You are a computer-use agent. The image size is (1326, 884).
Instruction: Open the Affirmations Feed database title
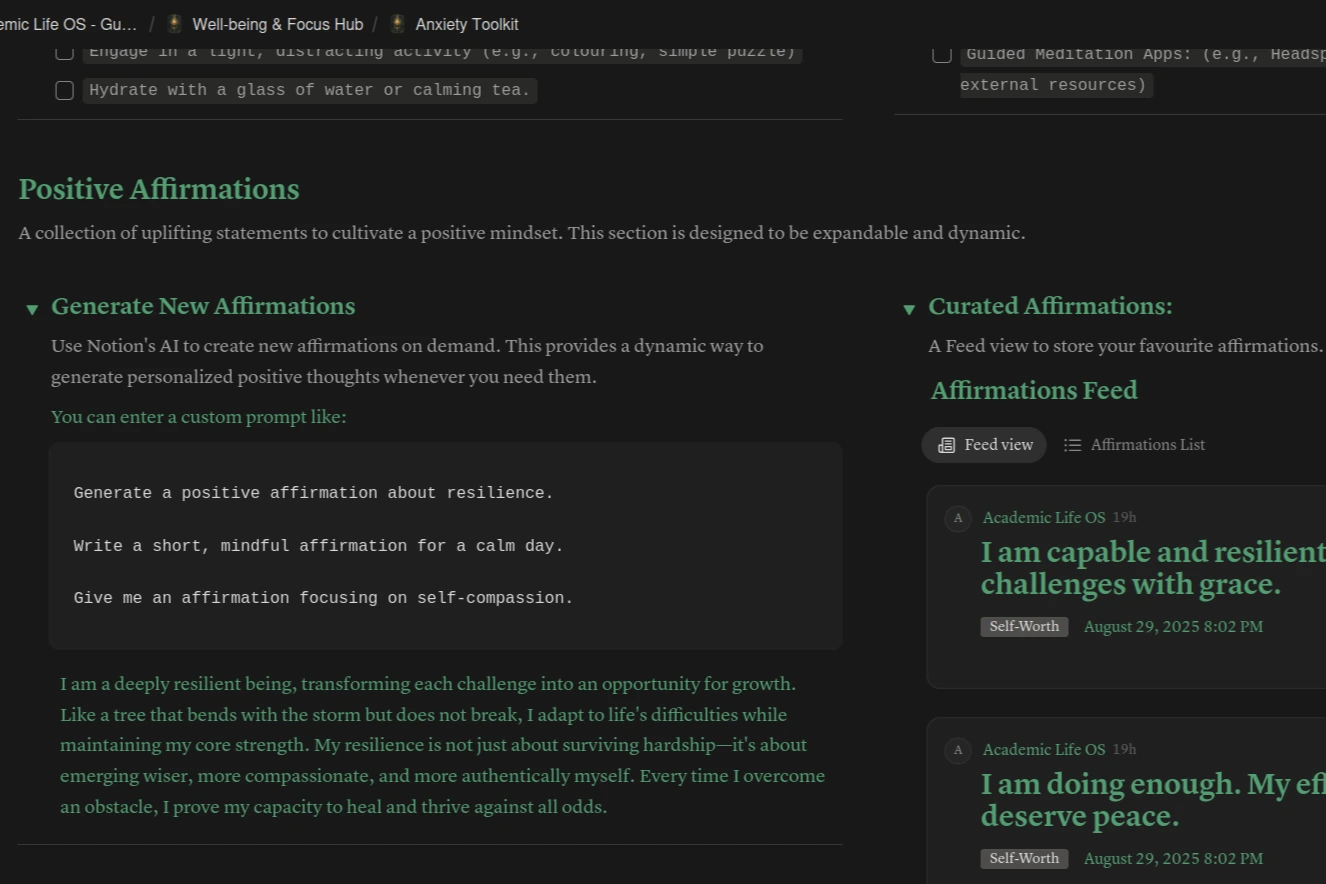1034,390
